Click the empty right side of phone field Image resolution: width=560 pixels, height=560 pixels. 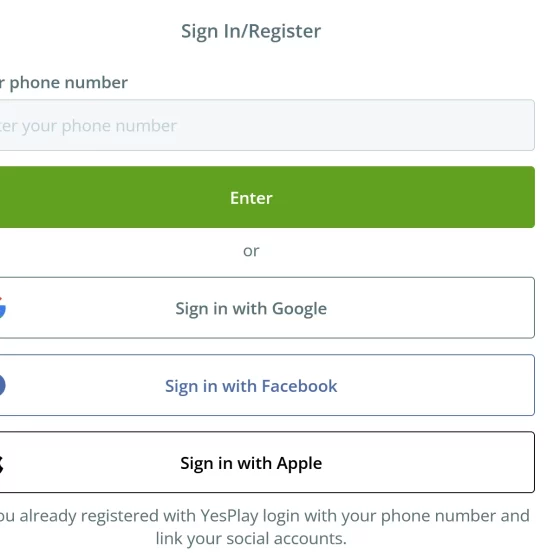coord(393,125)
